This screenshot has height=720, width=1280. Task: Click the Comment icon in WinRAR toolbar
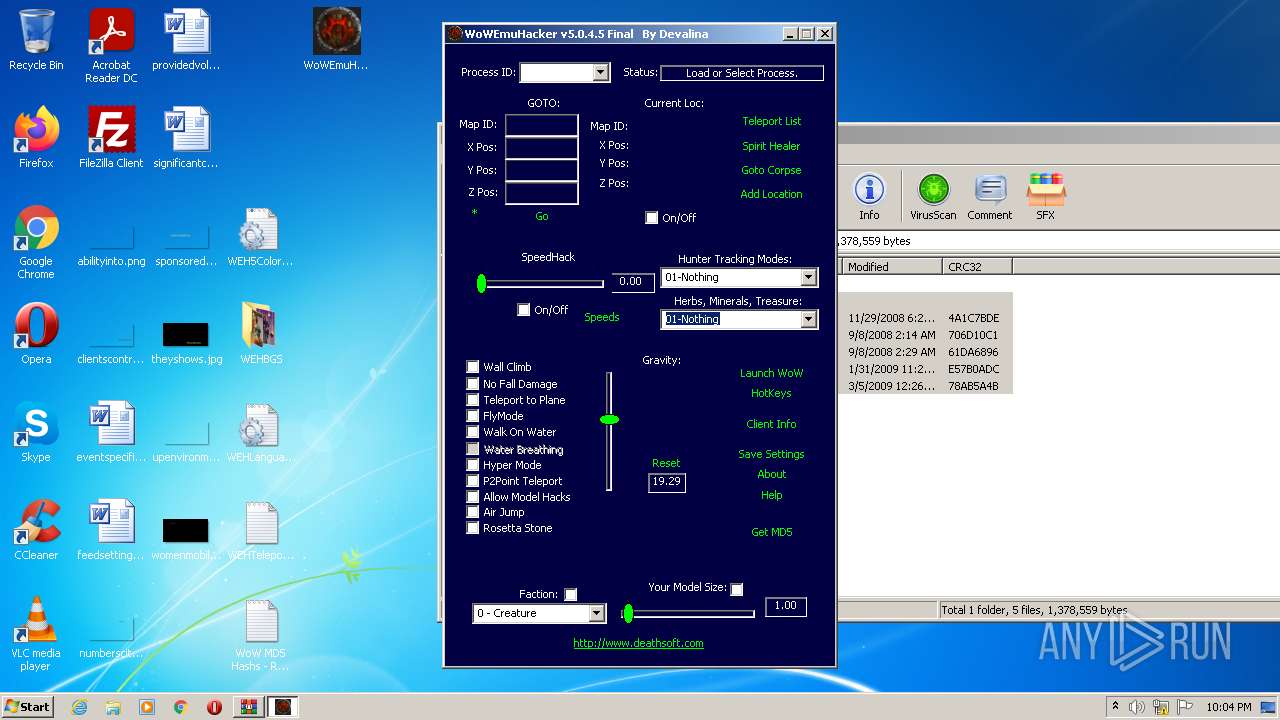[989, 197]
